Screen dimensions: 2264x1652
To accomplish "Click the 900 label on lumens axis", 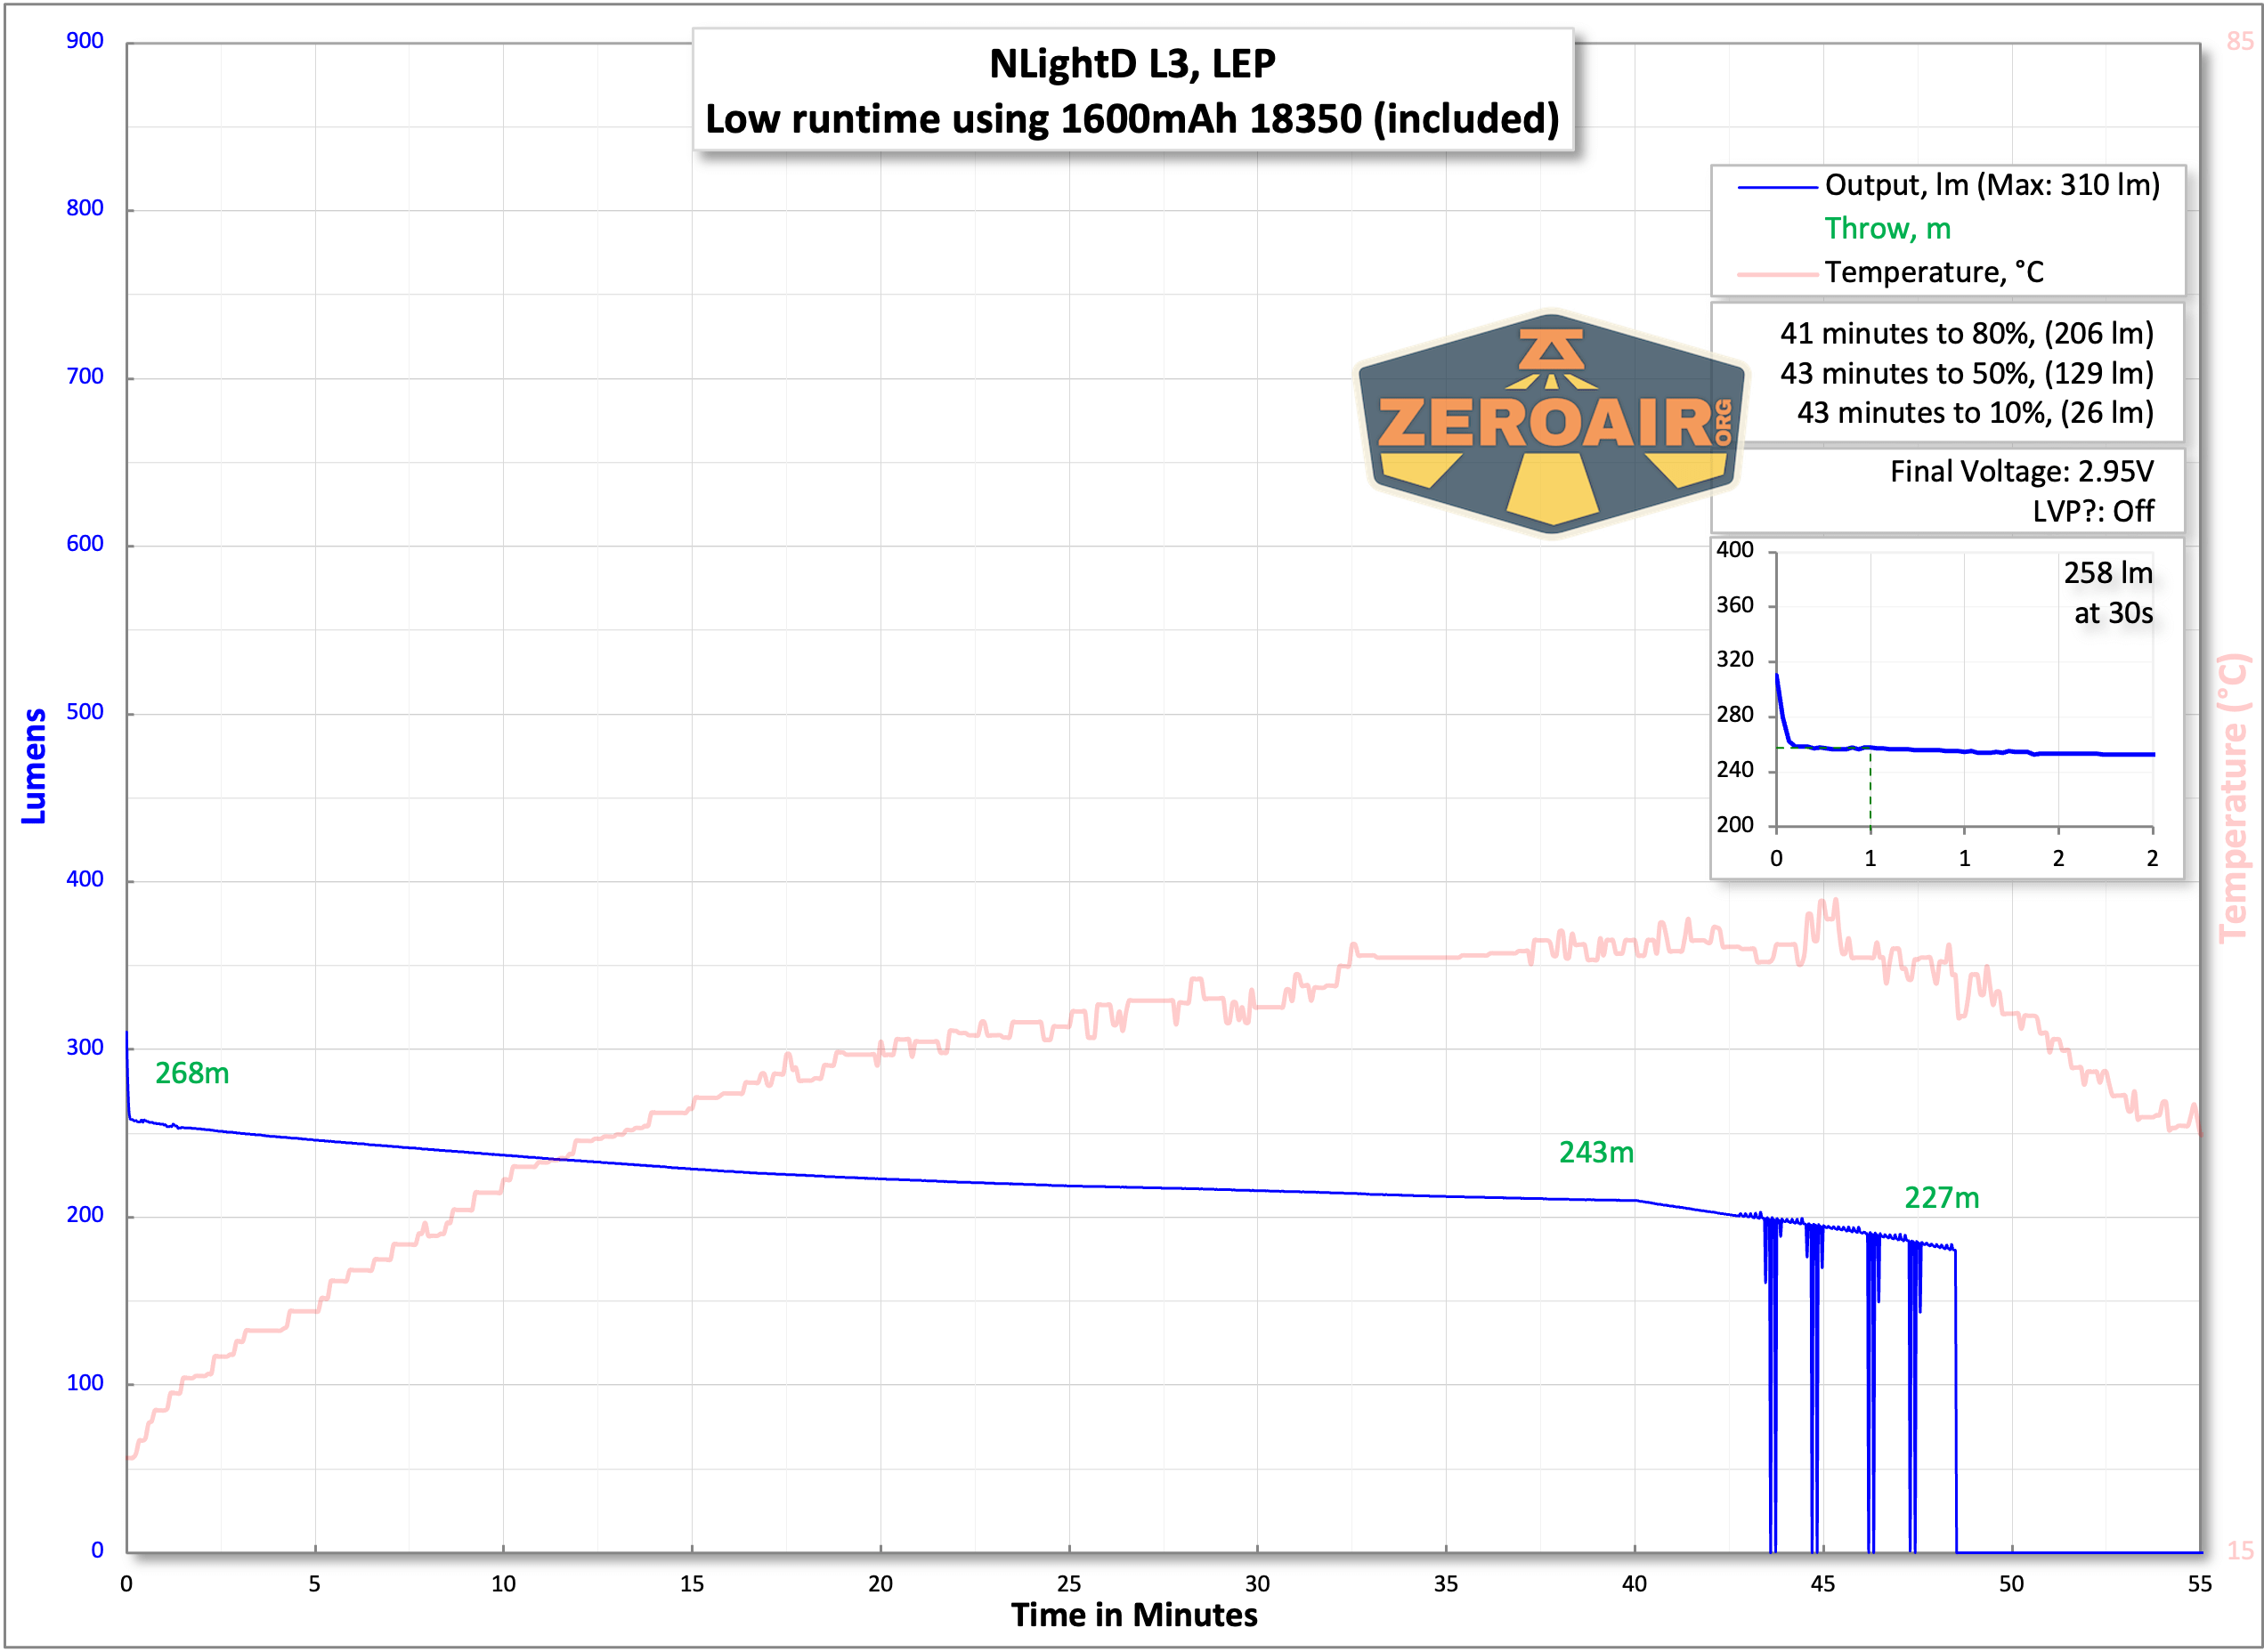I will coord(85,41).
